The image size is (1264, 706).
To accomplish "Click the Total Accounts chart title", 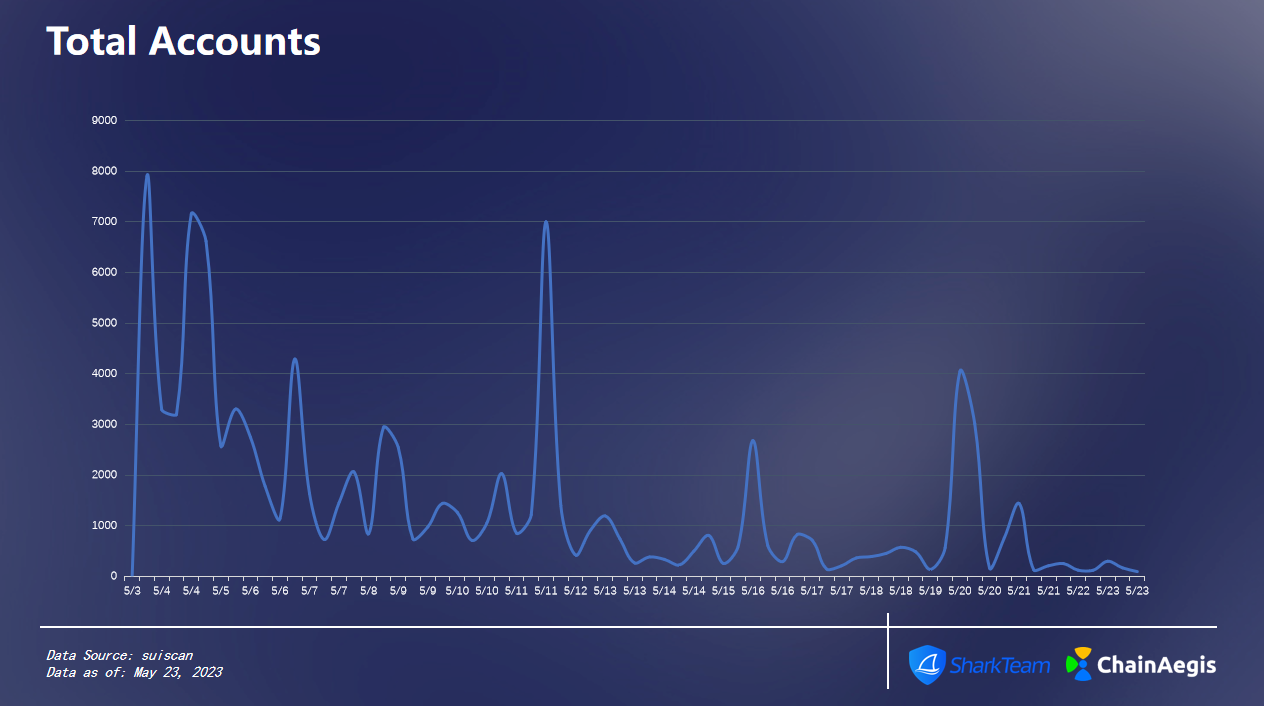I will coord(183,41).
